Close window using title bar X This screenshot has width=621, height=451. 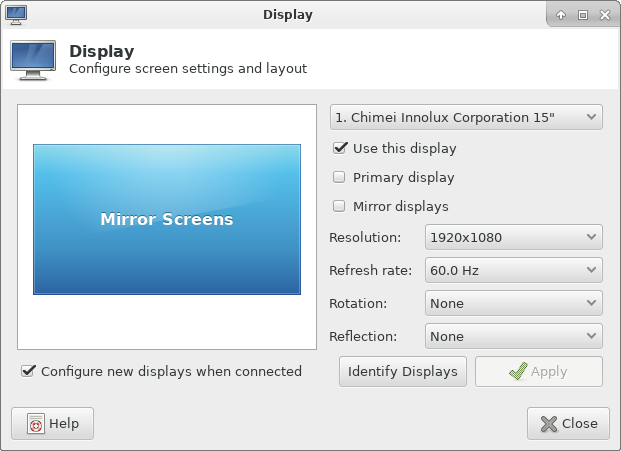tap(604, 15)
